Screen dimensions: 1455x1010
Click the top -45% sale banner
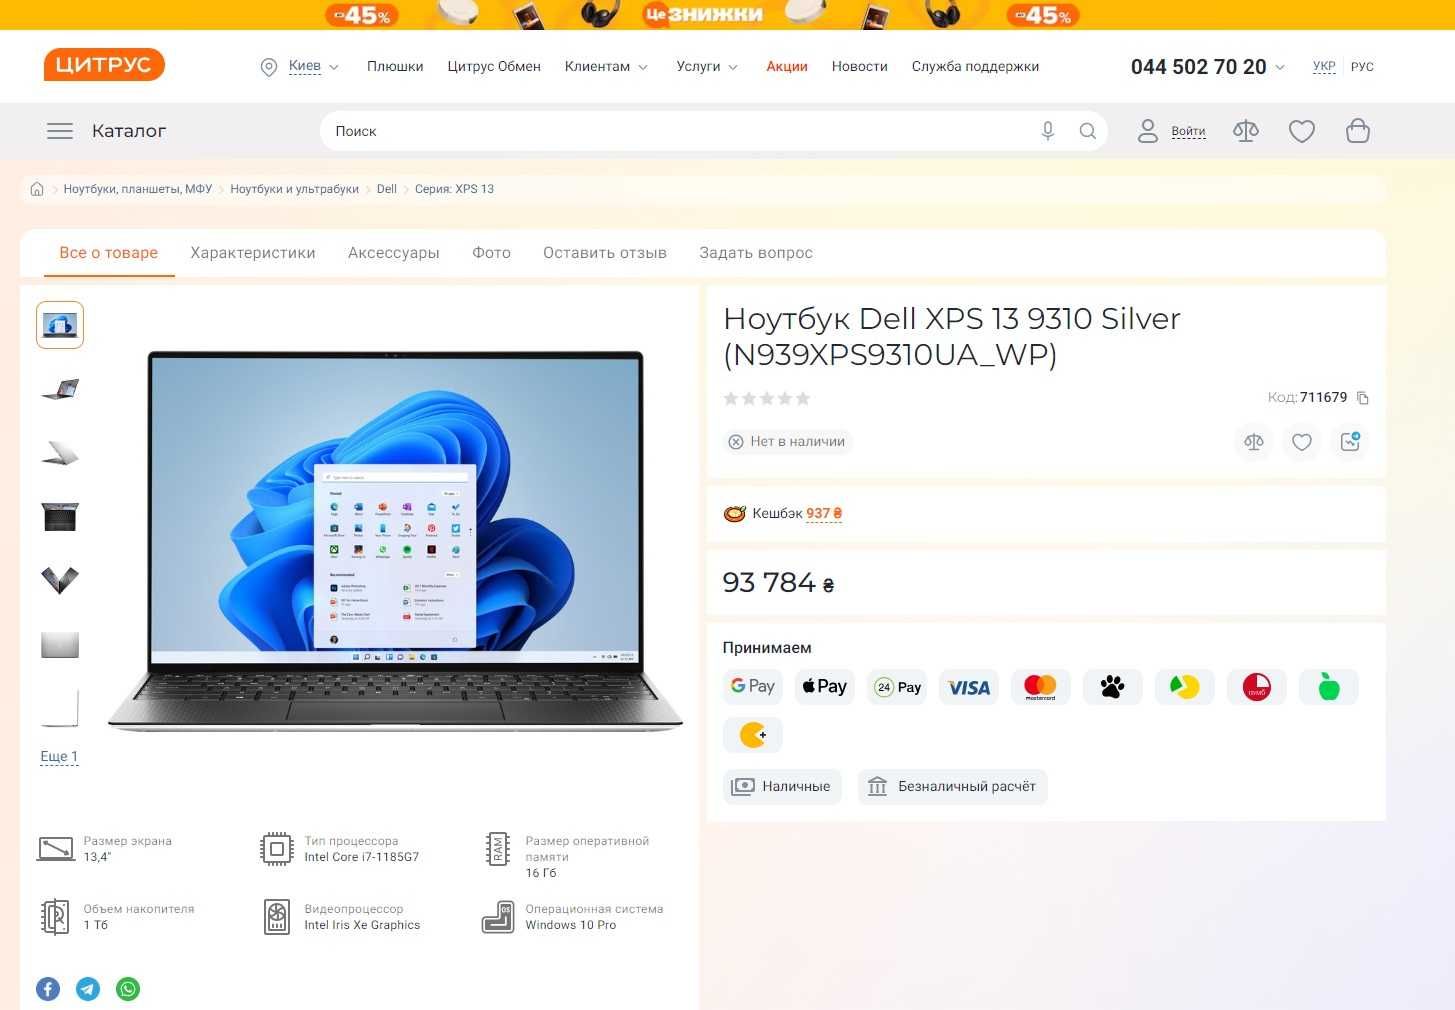727,15
